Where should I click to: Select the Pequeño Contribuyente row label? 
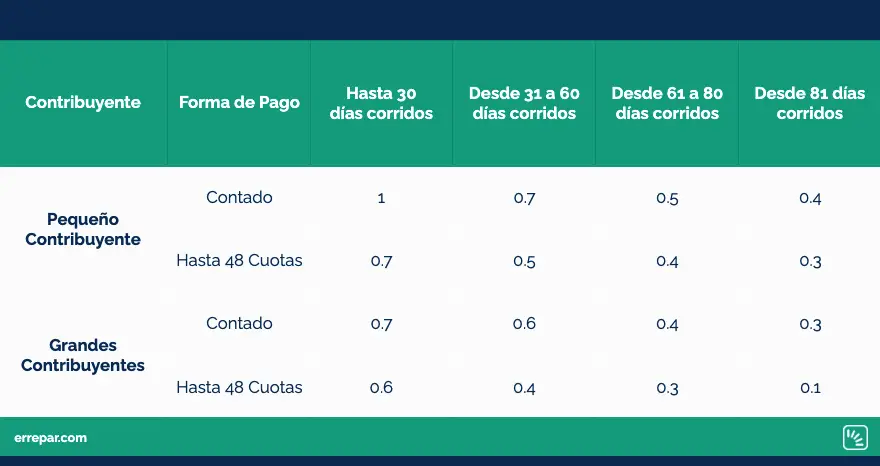click(x=83, y=229)
